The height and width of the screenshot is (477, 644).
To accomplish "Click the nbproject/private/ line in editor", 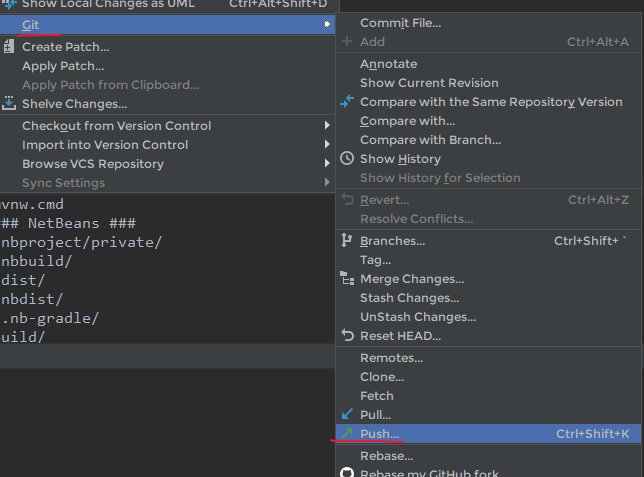I will coord(81,242).
